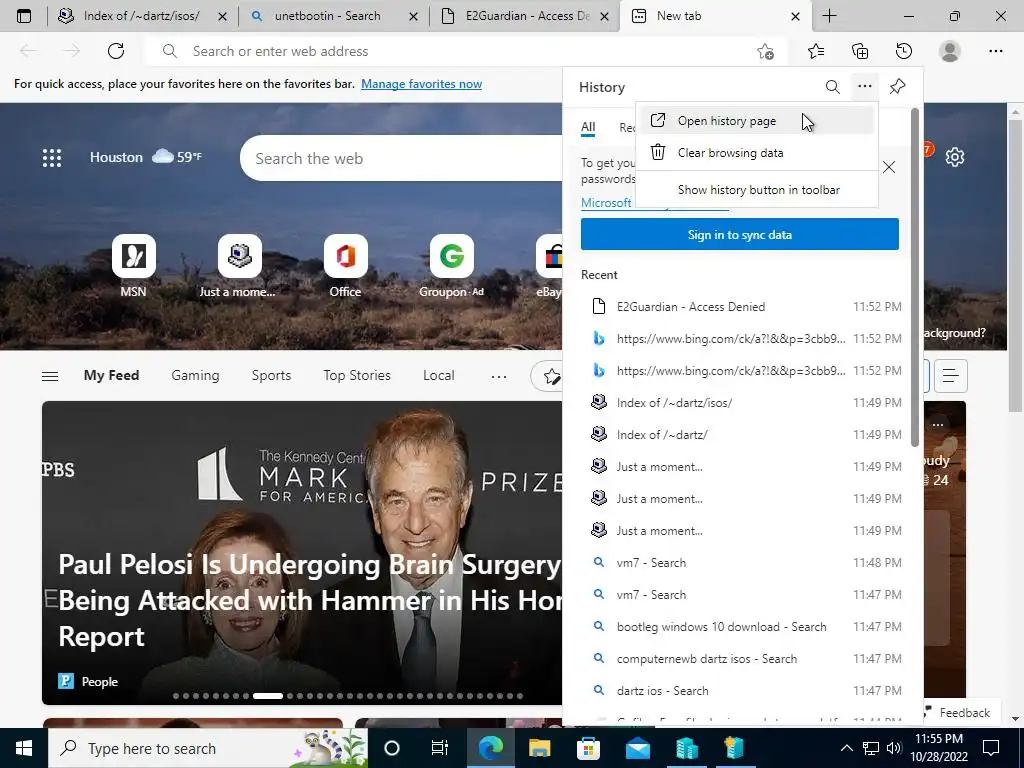Dismiss the sync message in History panel
Image resolution: width=1024 pixels, height=768 pixels.
(889, 167)
